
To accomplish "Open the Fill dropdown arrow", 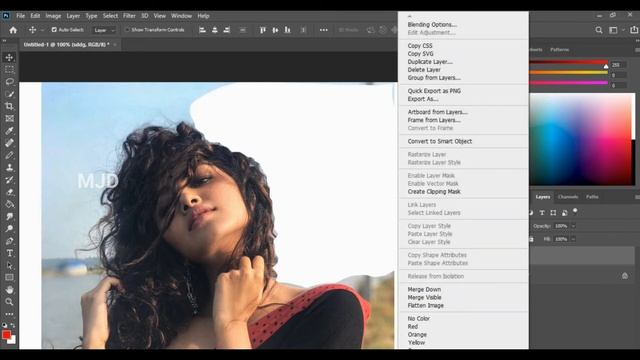I will tap(573, 239).
